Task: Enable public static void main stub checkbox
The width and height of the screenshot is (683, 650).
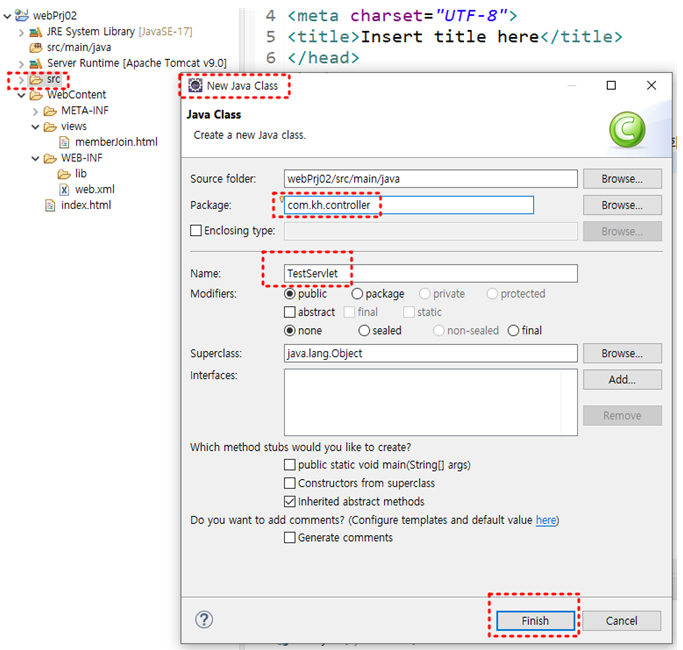Action: click(x=290, y=465)
